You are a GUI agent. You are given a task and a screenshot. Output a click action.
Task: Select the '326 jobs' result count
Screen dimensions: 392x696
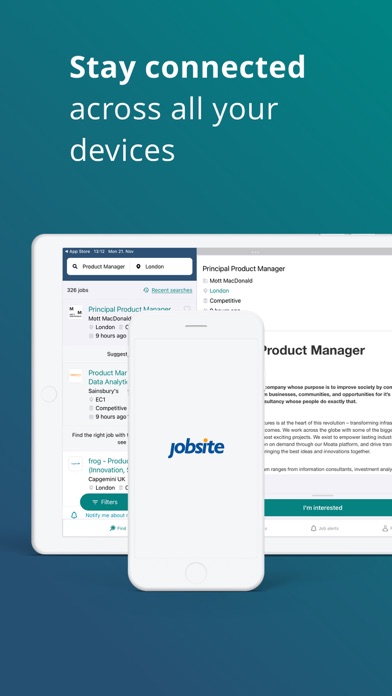pyautogui.click(x=78, y=290)
